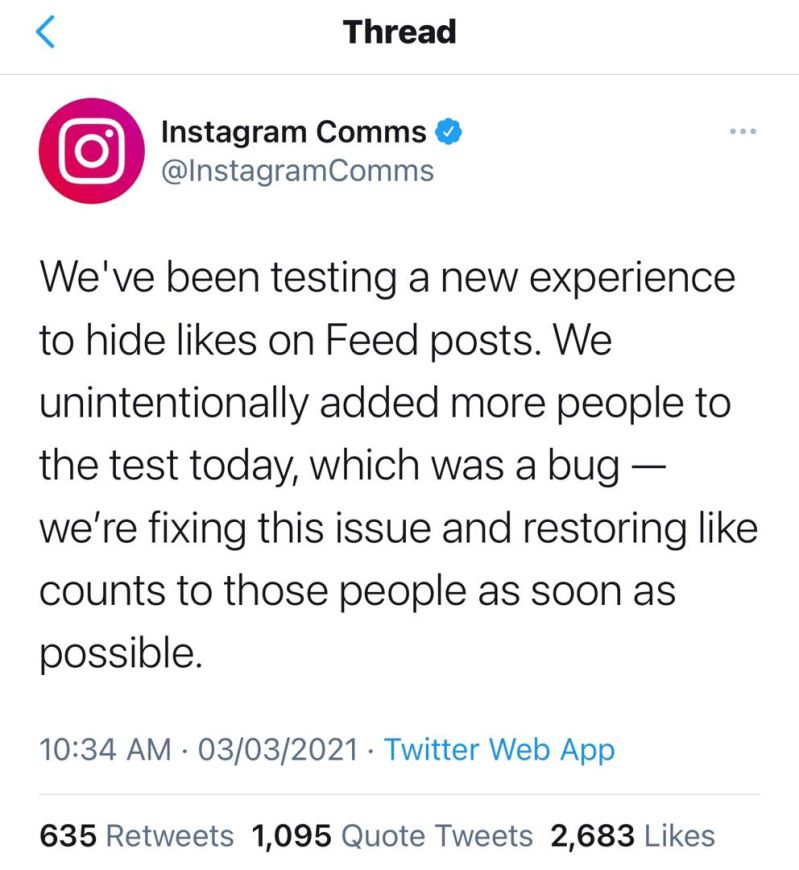Viewport: 799px width, 870px height.
Task: Click the @InstagramComms handle
Action: pyautogui.click(x=297, y=171)
